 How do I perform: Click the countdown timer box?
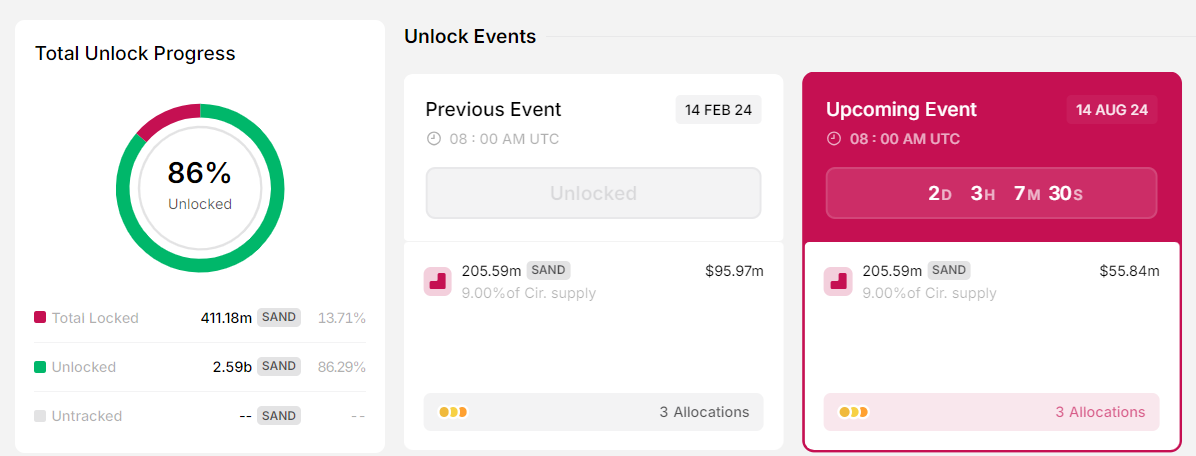pos(991,193)
